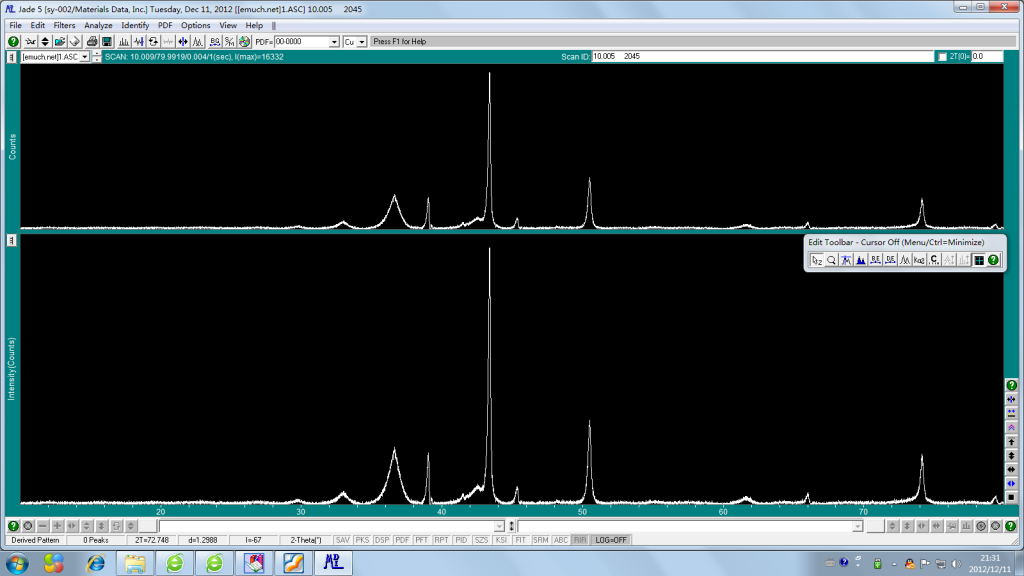Click the PDF number input field
The width and height of the screenshot is (1024, 576).
click(301, 42)
